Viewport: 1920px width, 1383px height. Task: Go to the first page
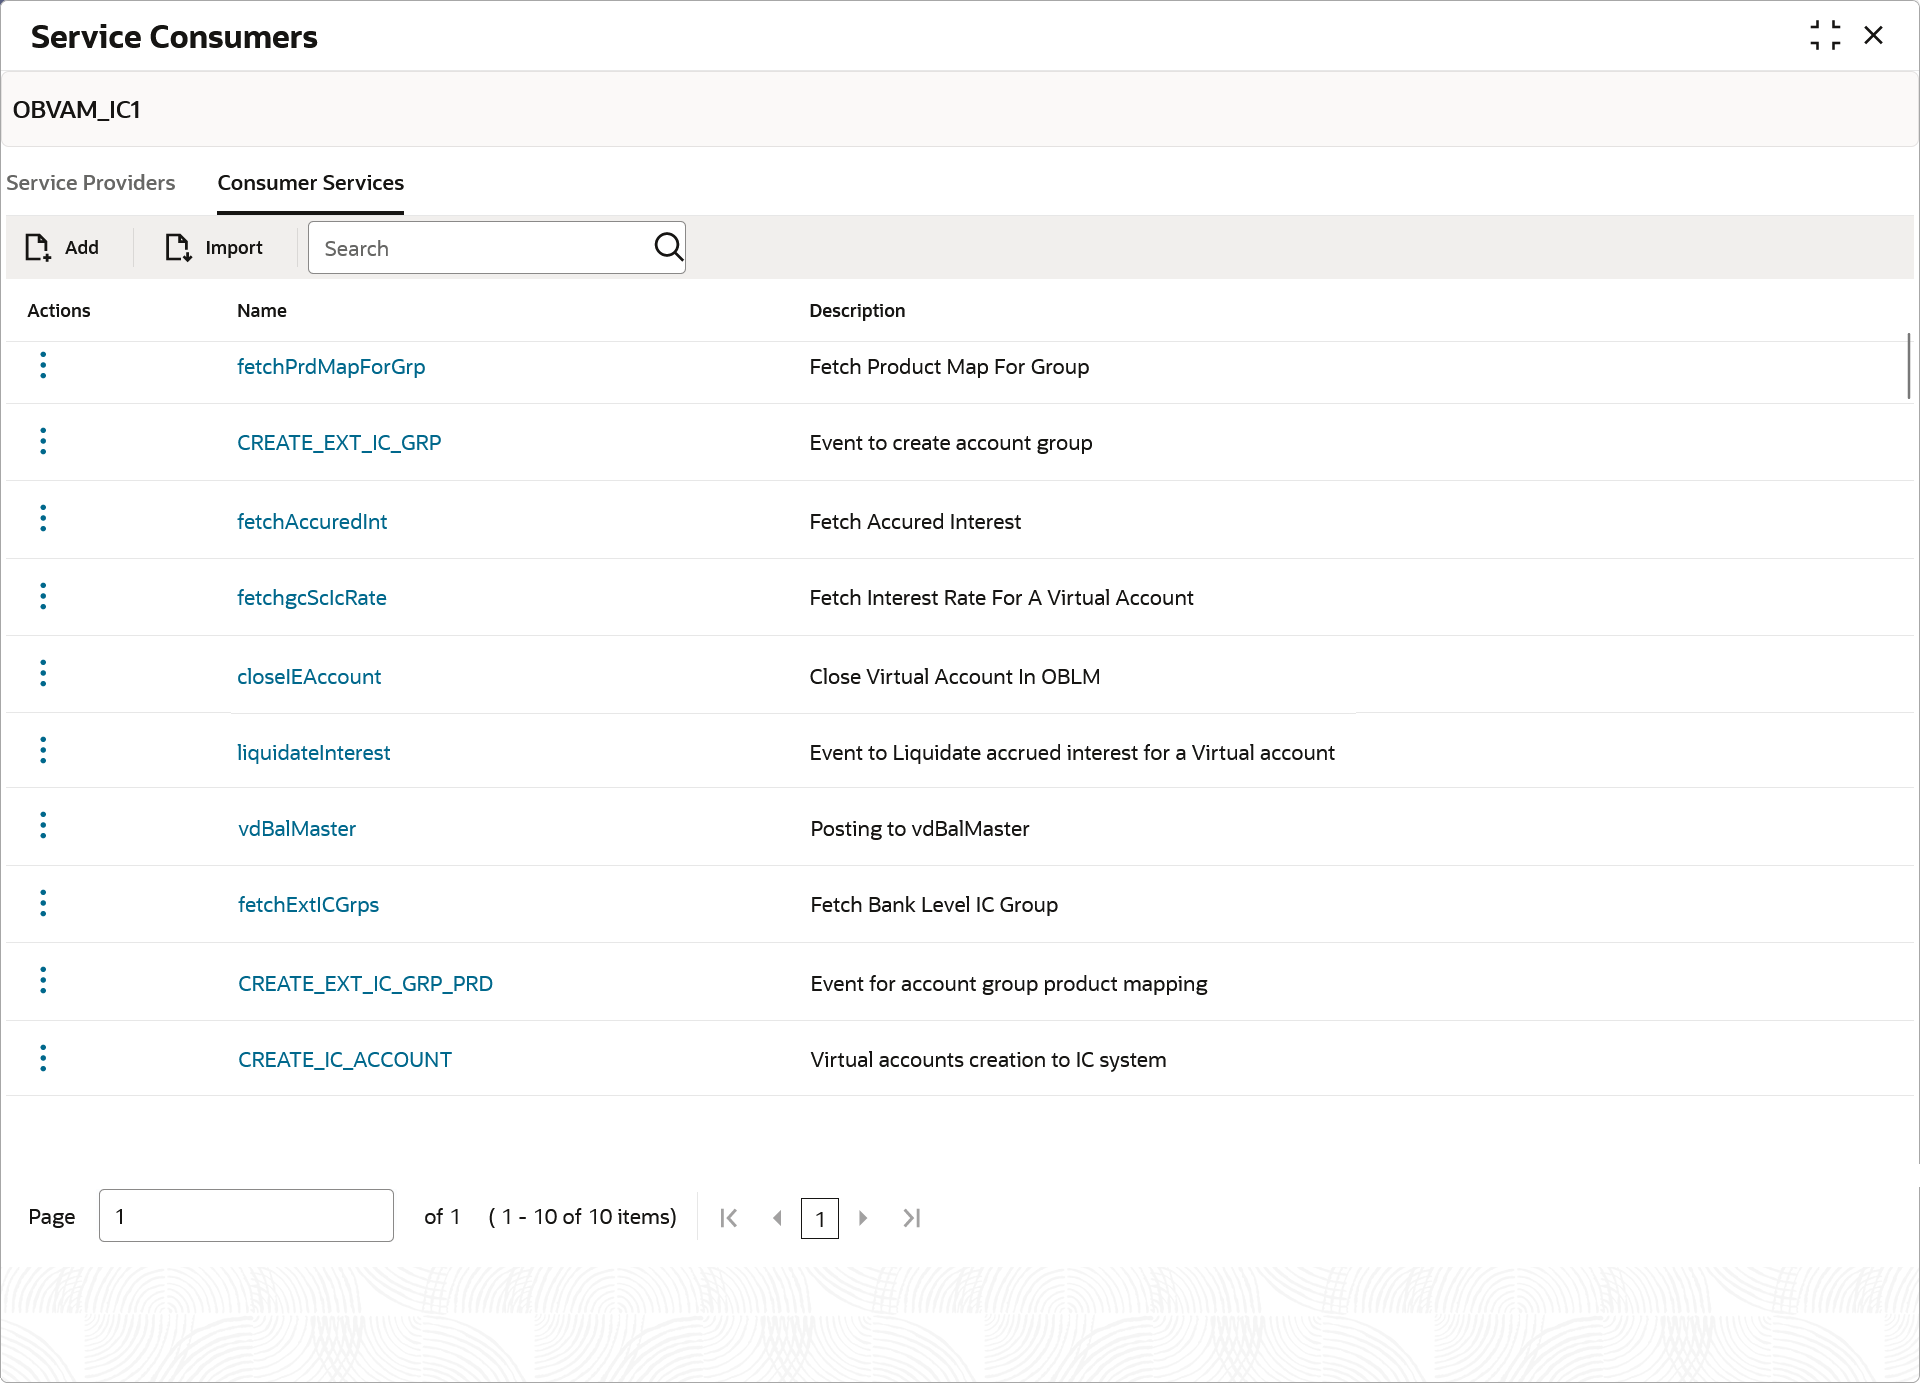click(729, 1218)
